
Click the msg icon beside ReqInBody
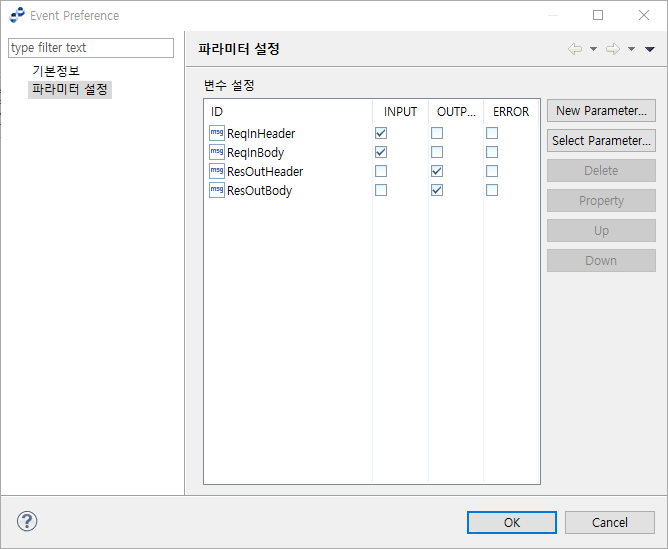click(x=217, y=152)
